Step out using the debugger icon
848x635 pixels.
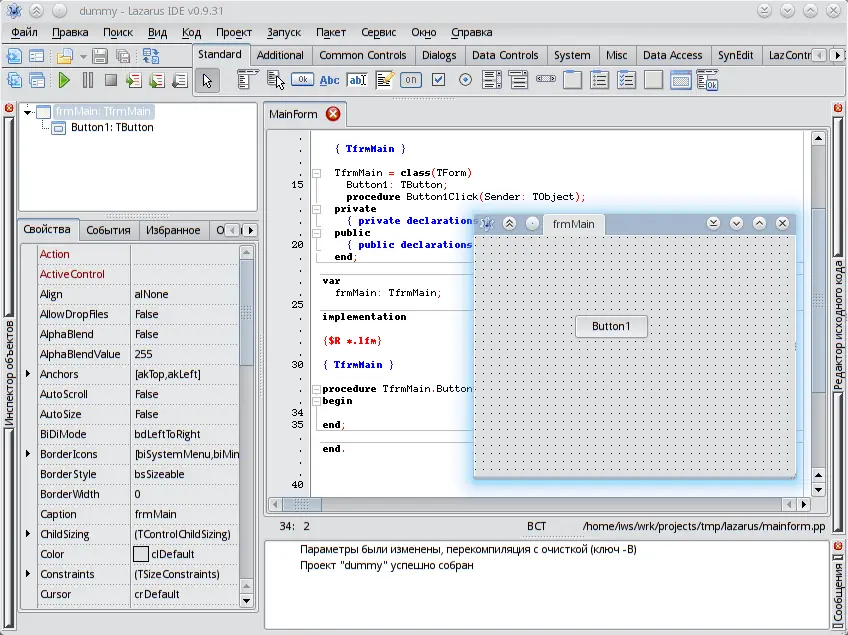180,81
